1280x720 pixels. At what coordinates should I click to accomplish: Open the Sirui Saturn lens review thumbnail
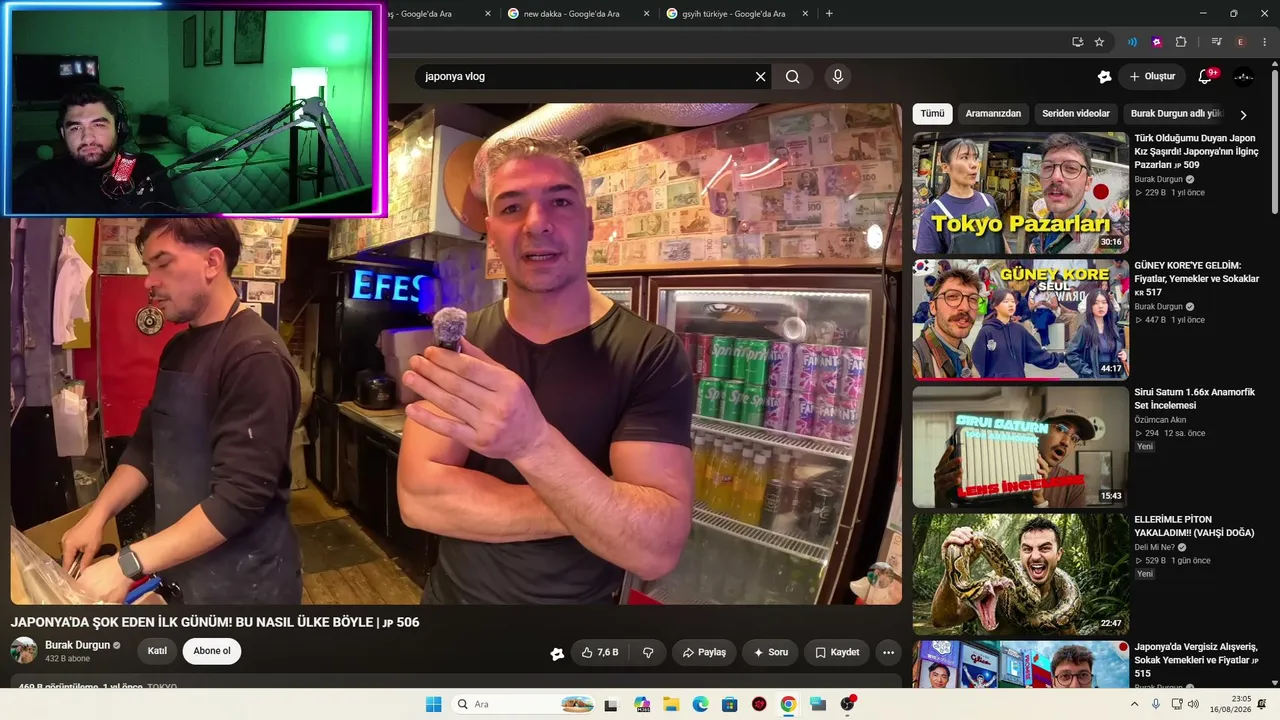pyautogui.click(x=1020, y=447)
